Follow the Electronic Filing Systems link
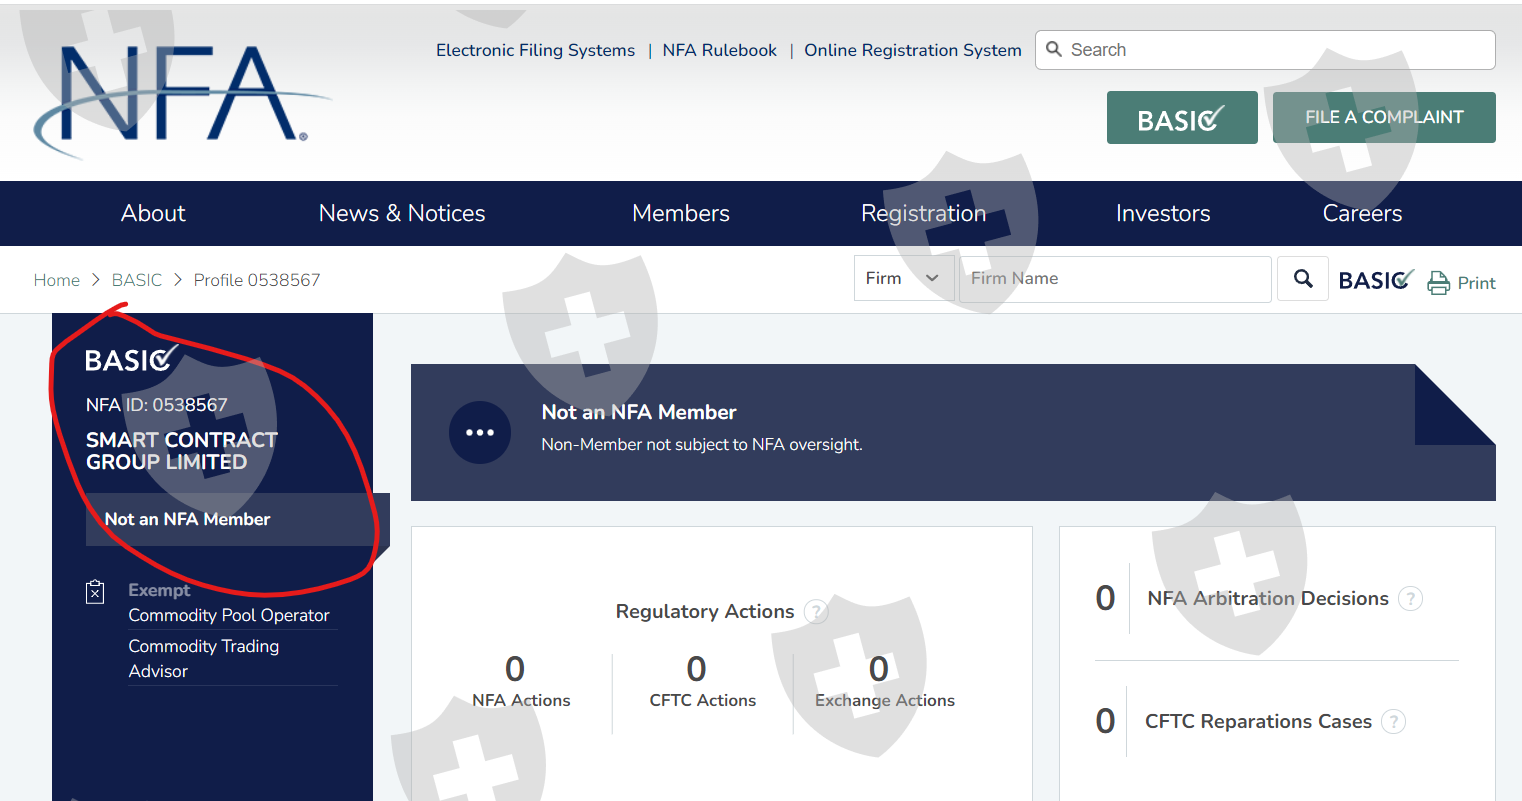This screenshot has width=1522, height=801. 535,50
